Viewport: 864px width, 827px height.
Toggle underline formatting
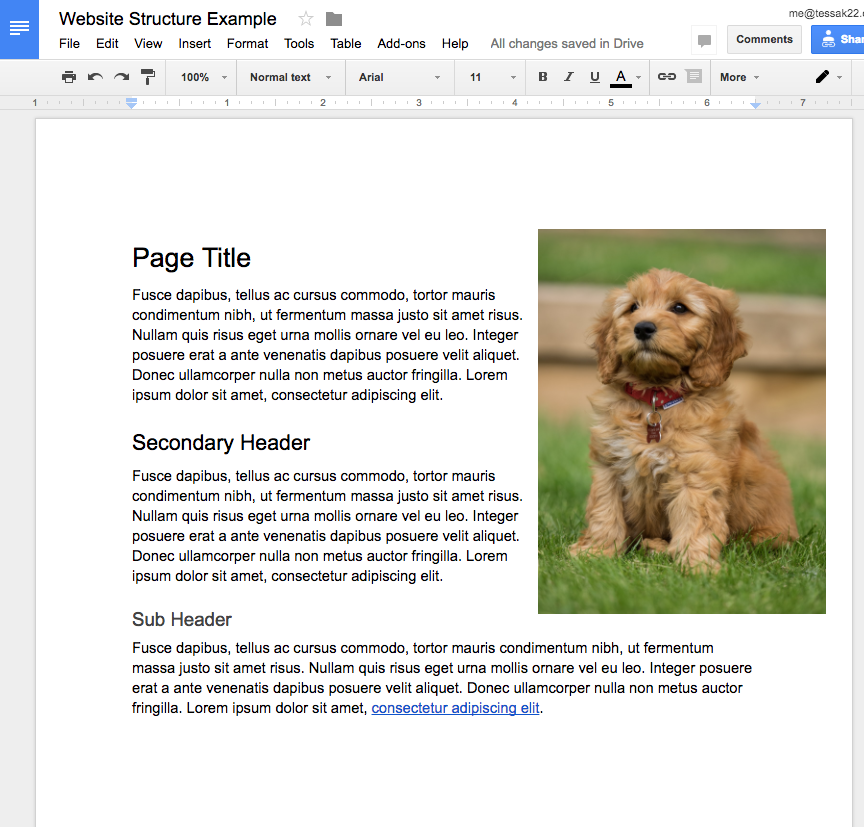(595, 77)
